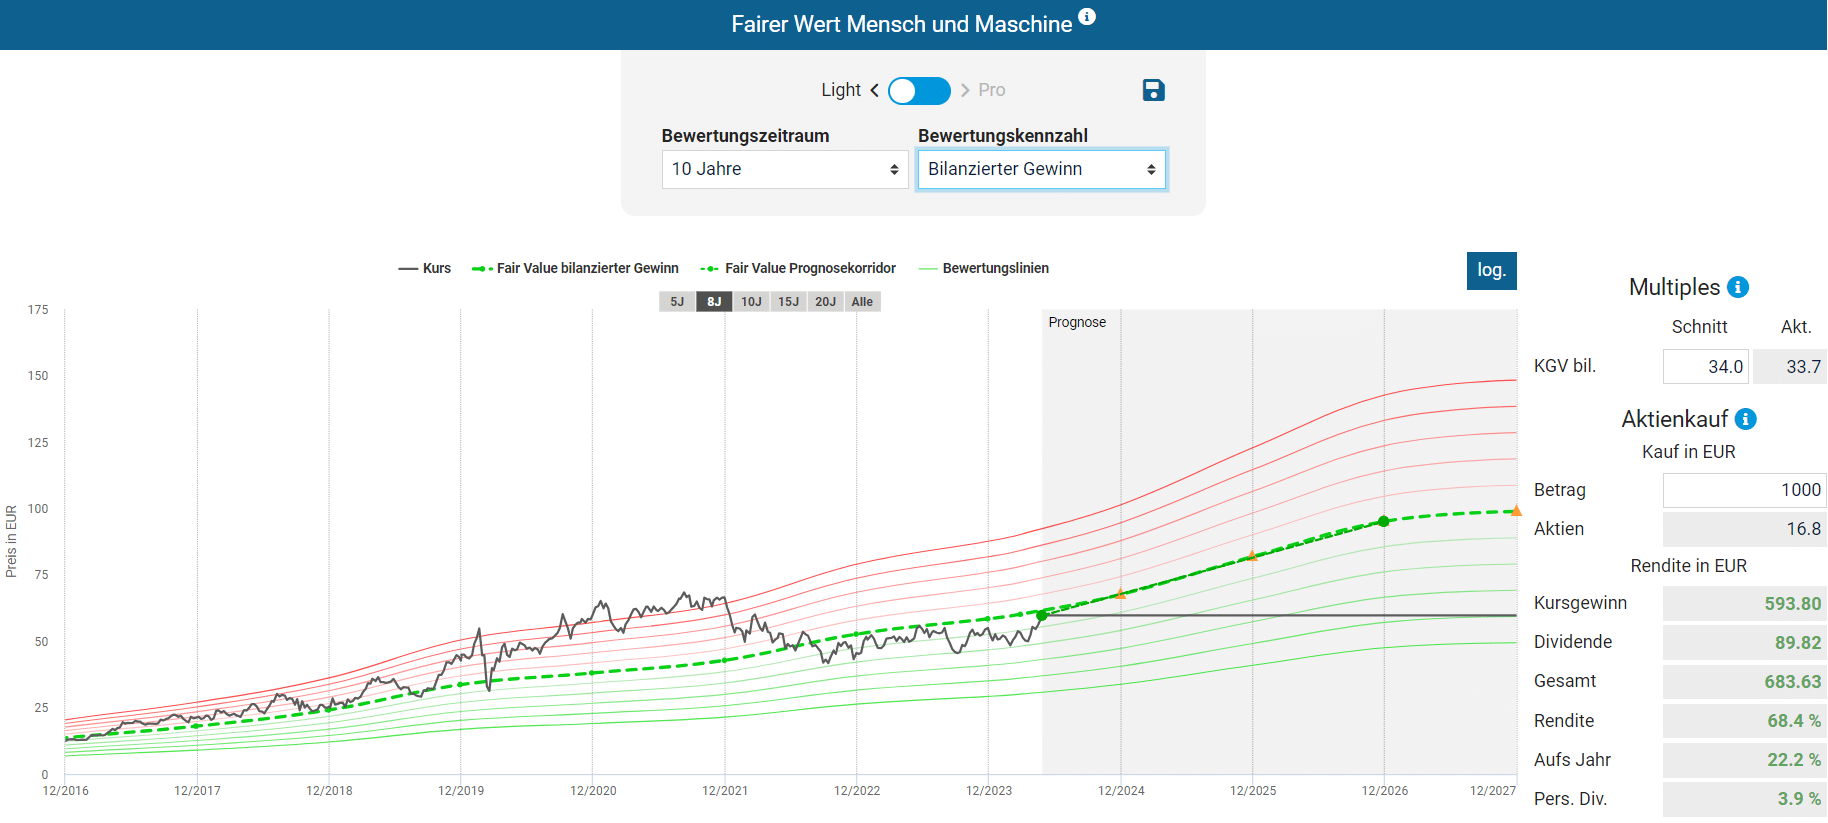The width and height of the screenshot is (1828, 823).
Task: Click the Gesamt value 683.63
Action: coord(1744,682)
